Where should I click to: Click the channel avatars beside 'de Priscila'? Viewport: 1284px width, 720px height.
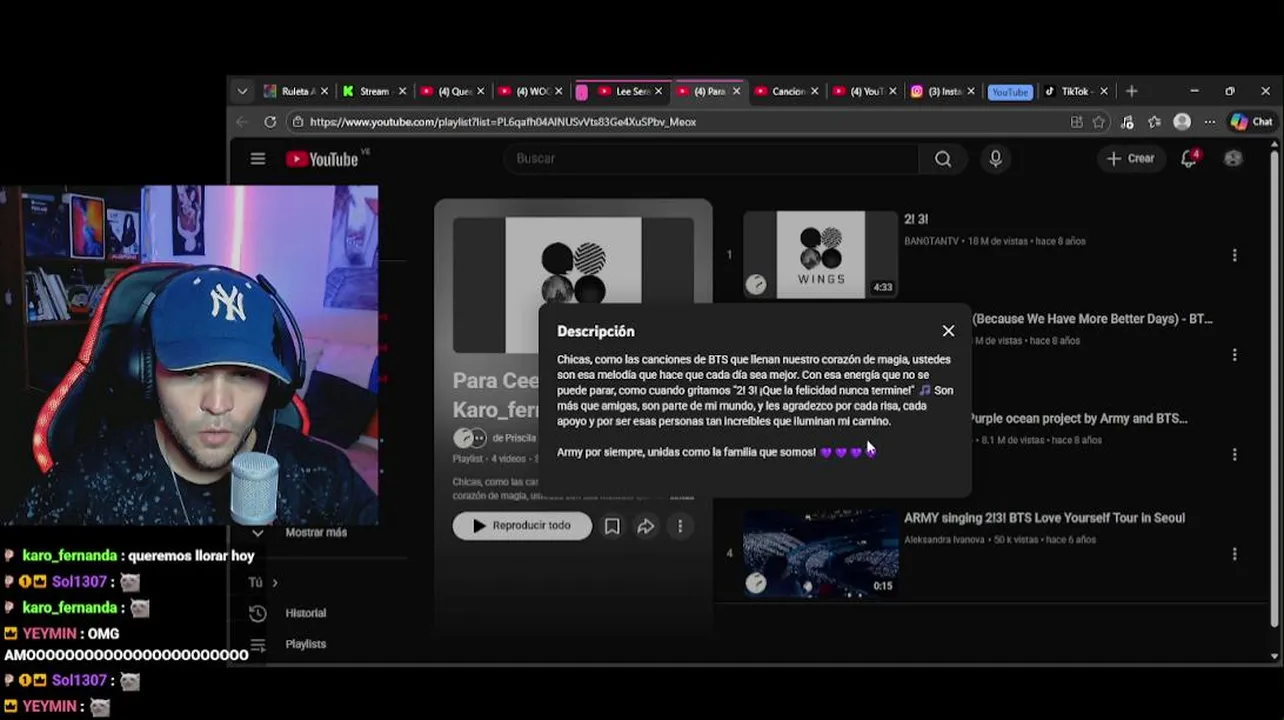(x=470, y=438)
